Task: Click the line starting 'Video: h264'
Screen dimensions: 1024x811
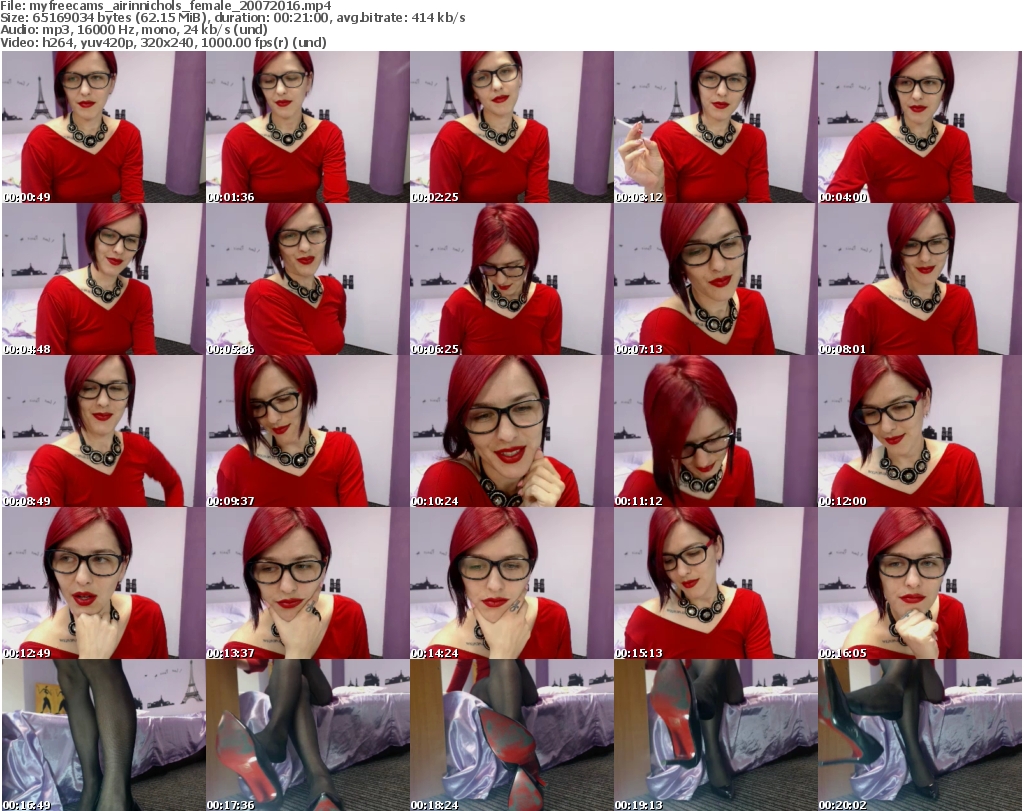Action: click(163, 42)
